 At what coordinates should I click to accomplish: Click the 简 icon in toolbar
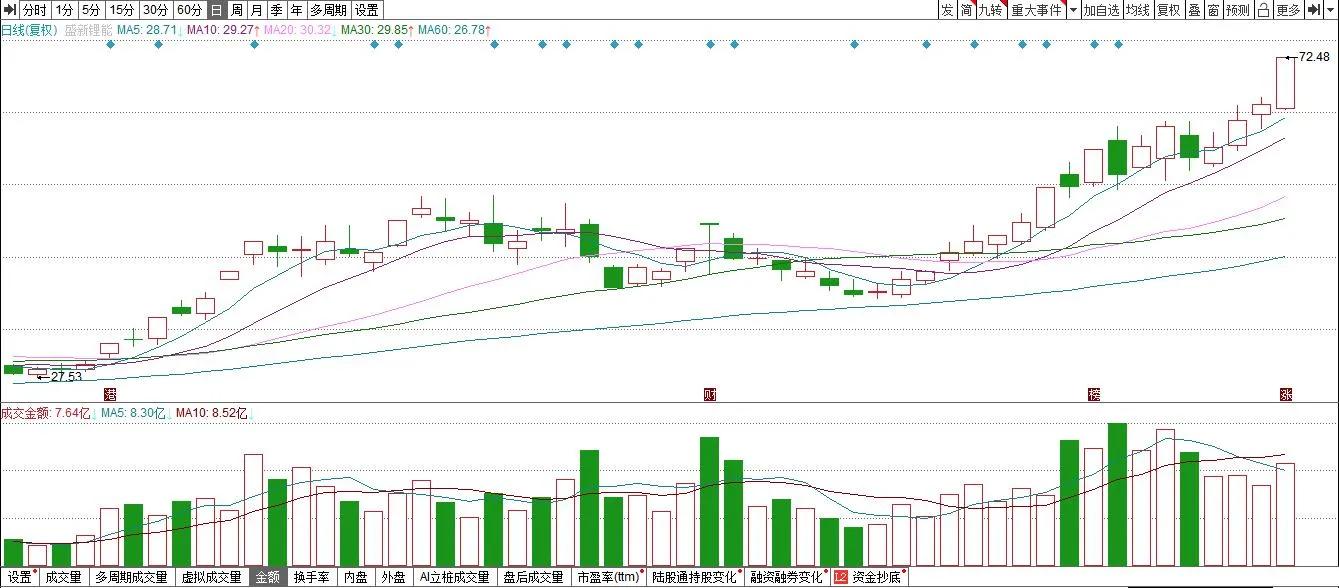coord(966,10)
